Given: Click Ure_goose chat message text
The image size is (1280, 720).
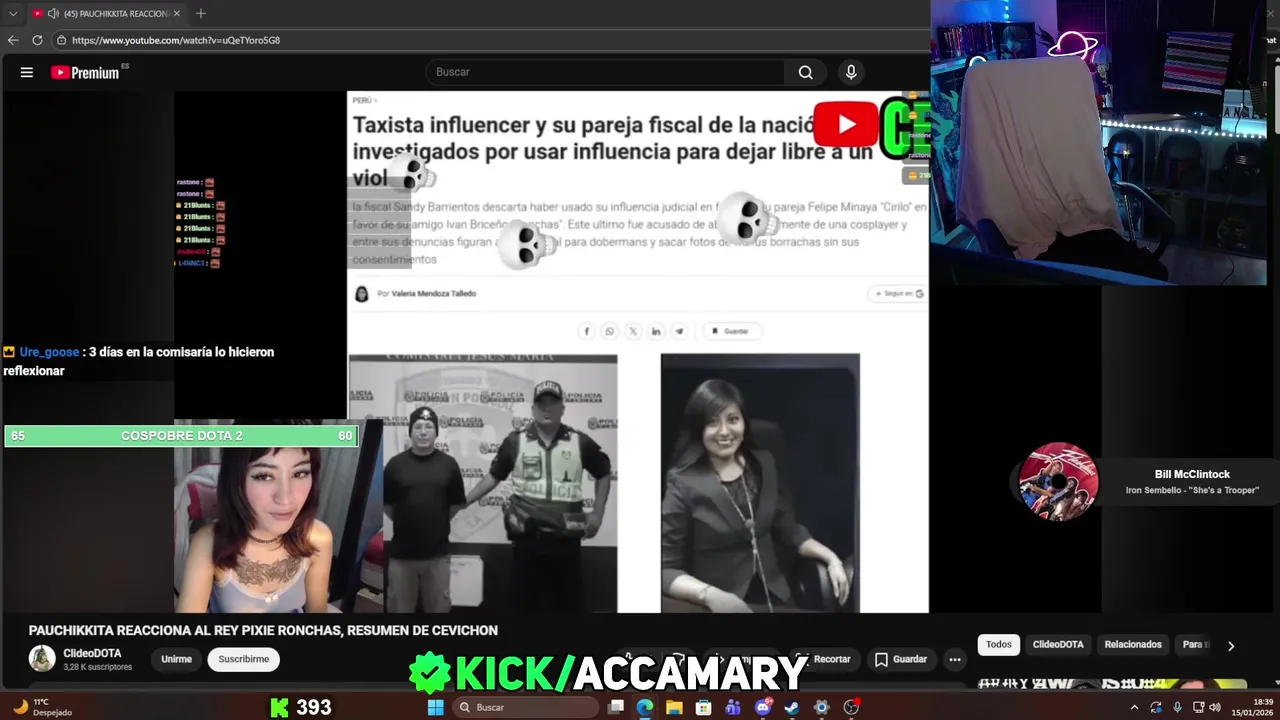Looking at the screenshot, I should pos(138,361).
